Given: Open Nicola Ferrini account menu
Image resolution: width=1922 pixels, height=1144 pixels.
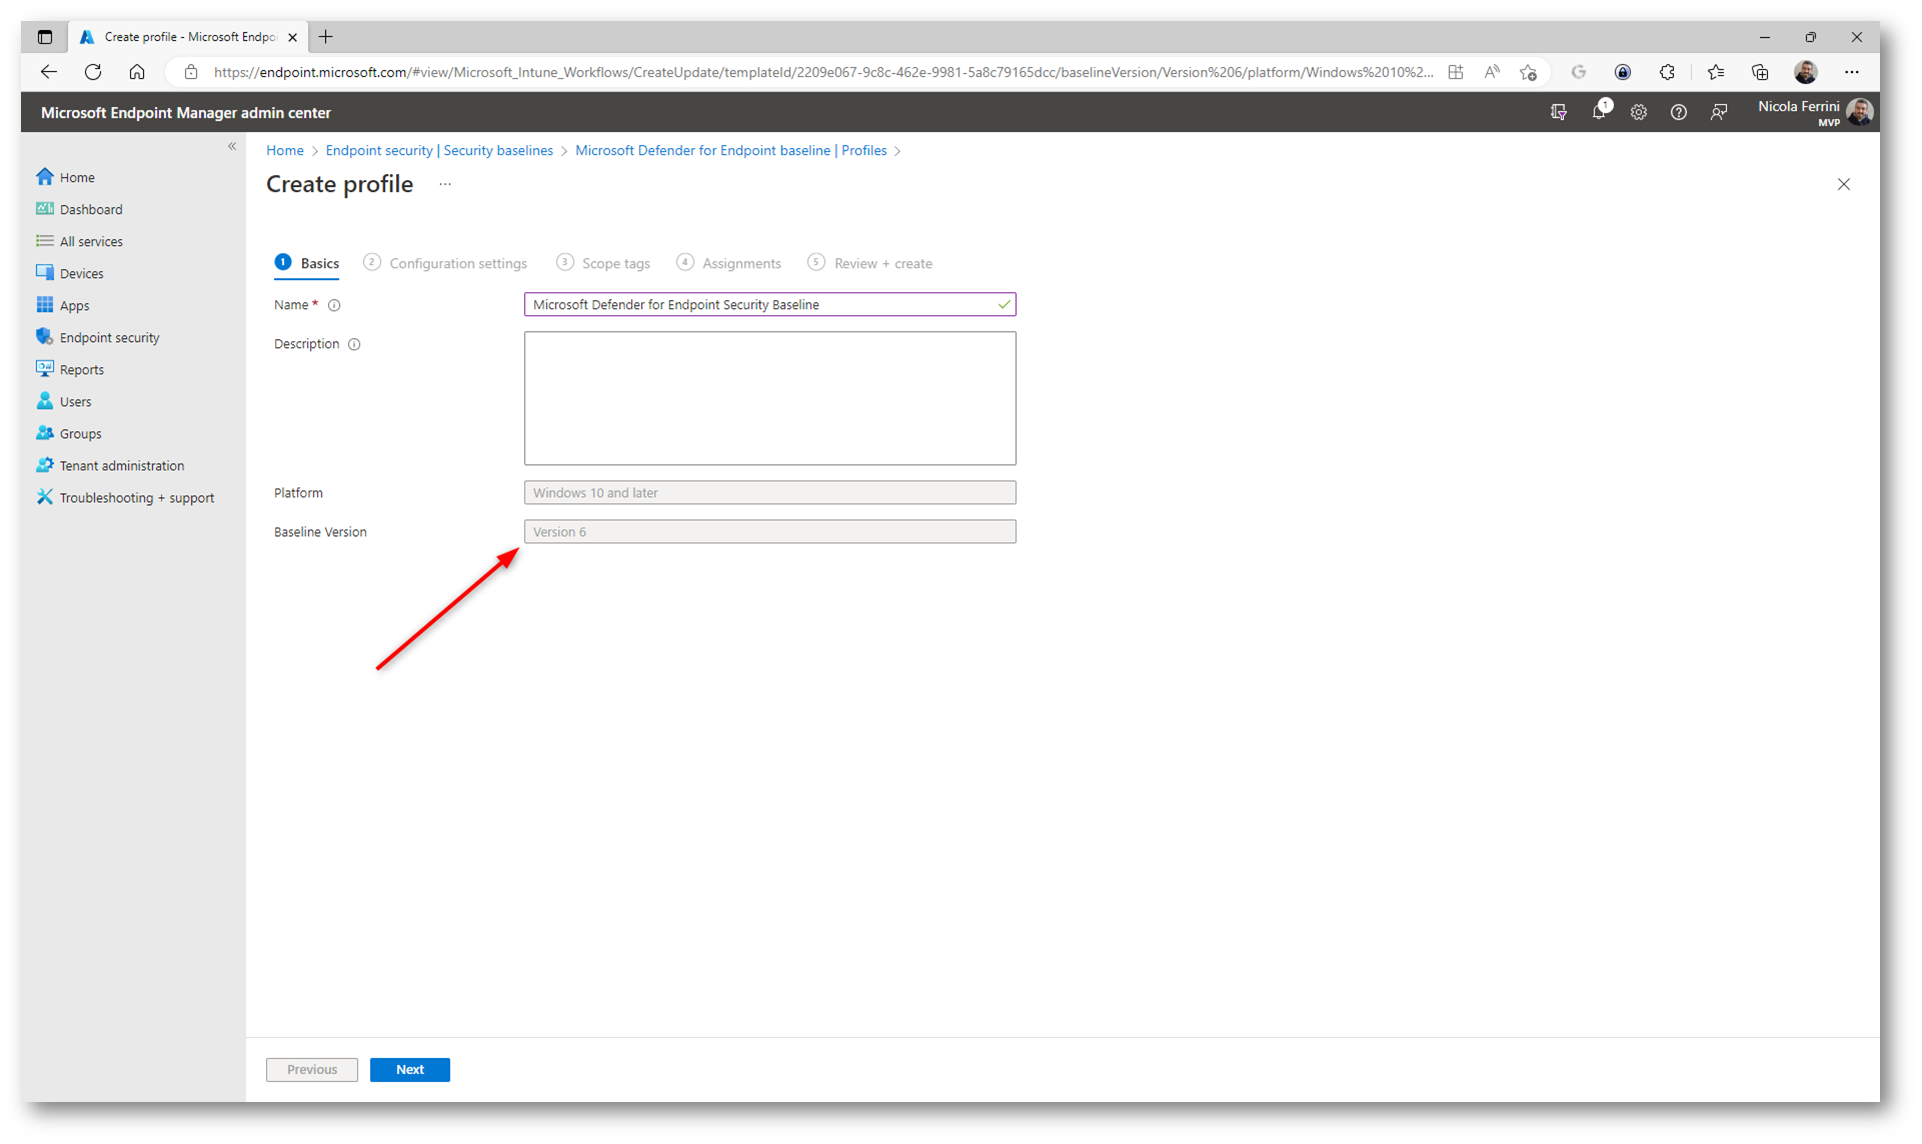Looking at the screenshot, I should click(1815, 112).
